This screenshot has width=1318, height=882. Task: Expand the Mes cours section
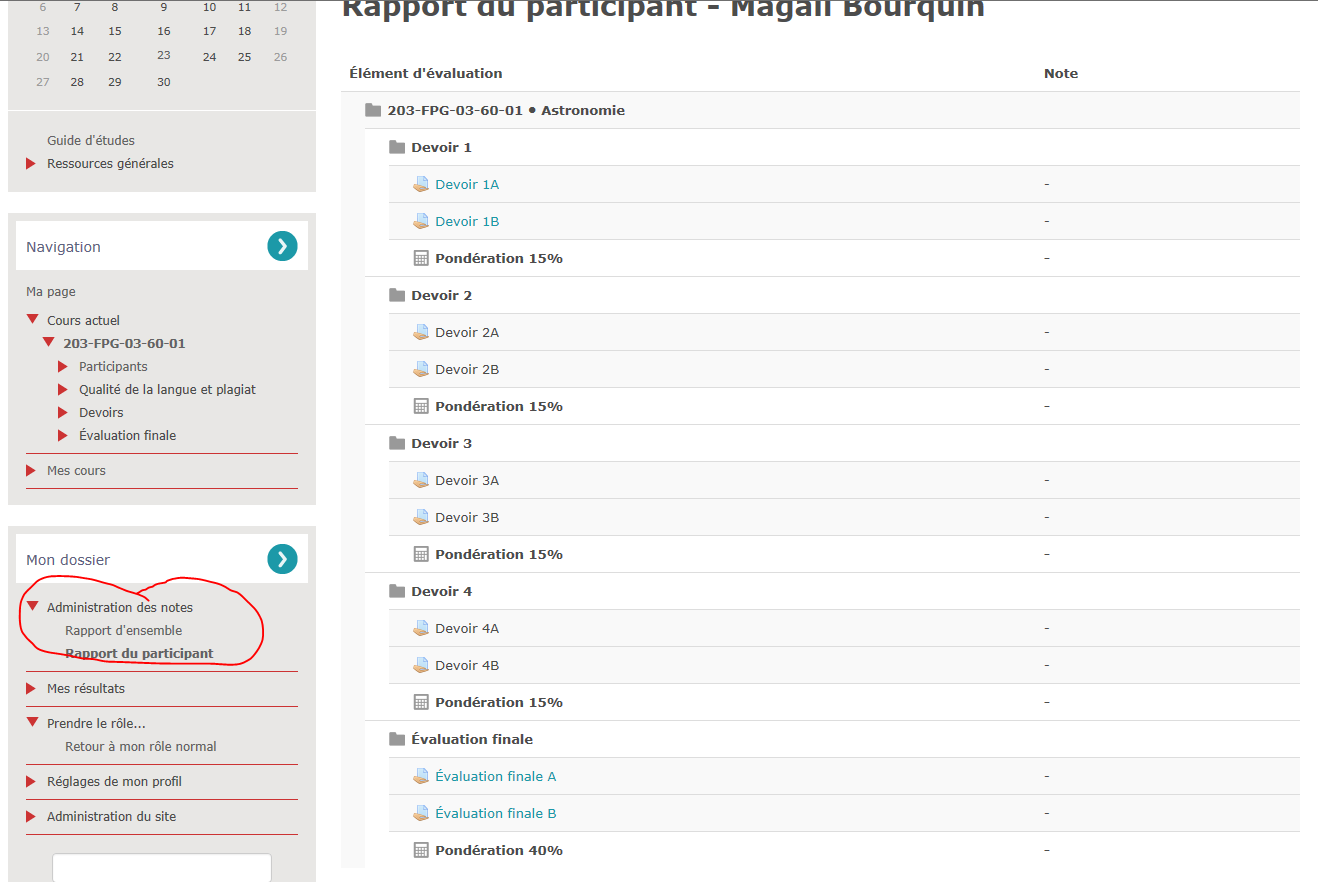point(32,470)
